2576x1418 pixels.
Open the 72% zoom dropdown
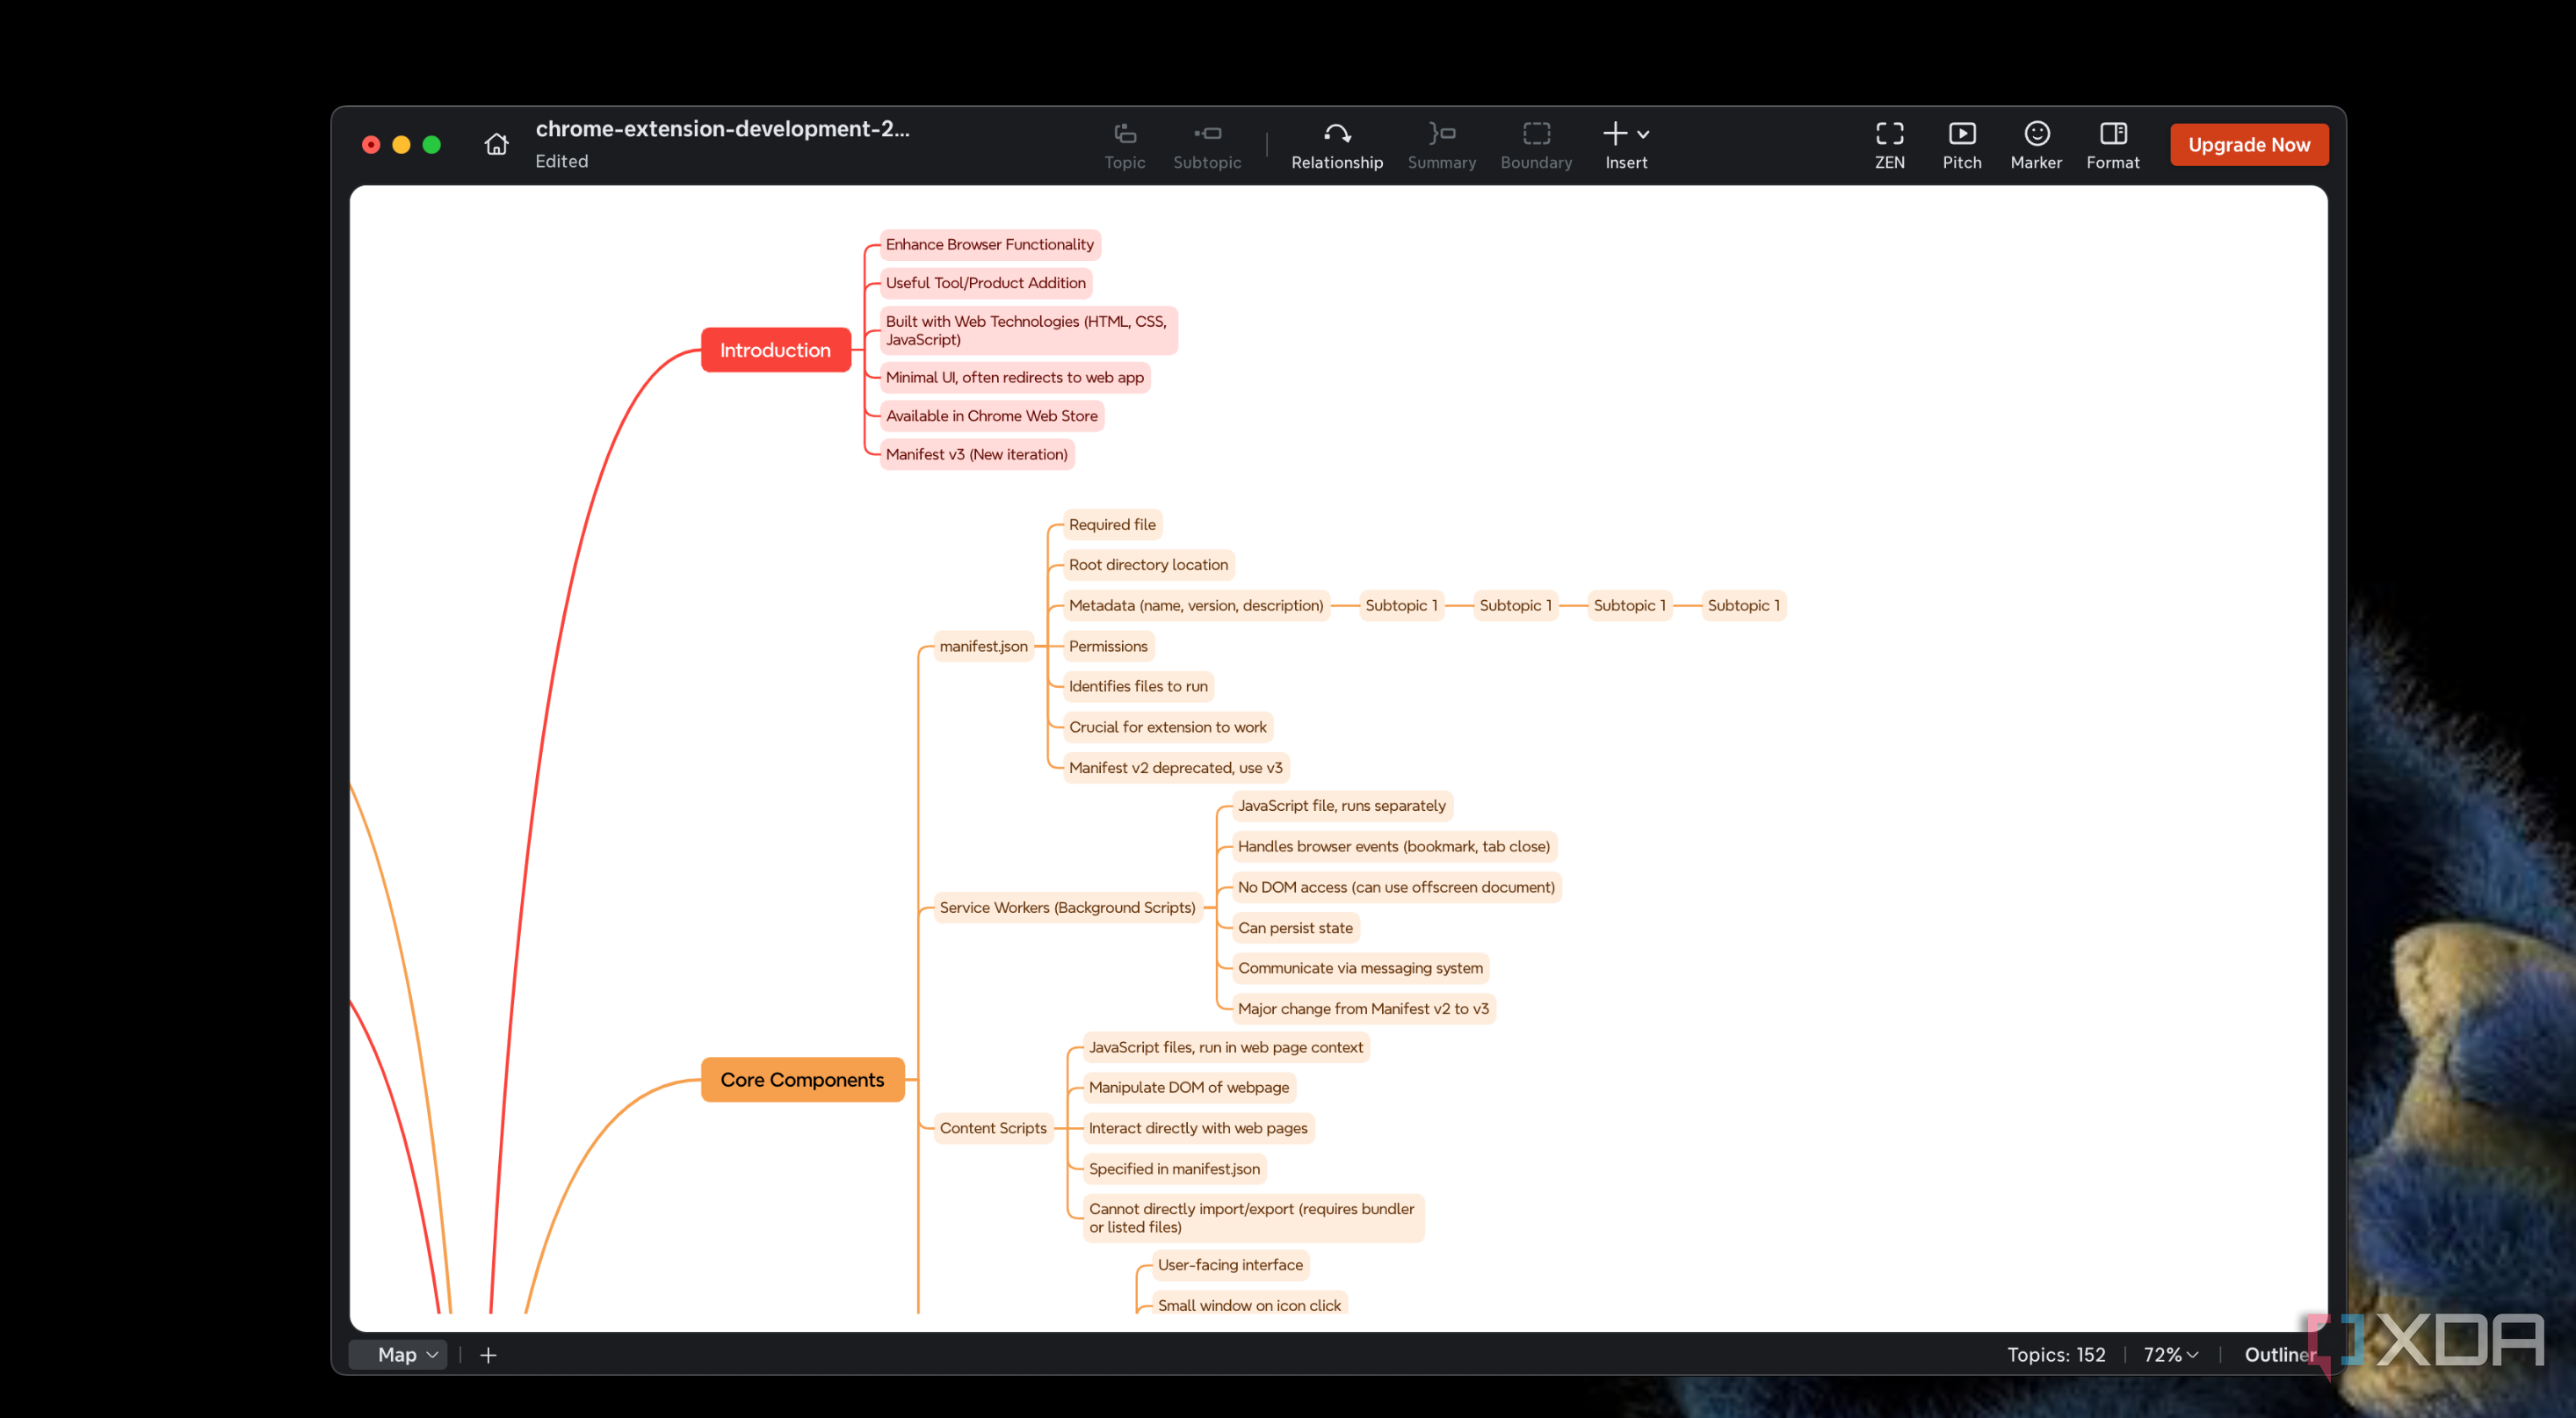[x=2170, y=1354]
